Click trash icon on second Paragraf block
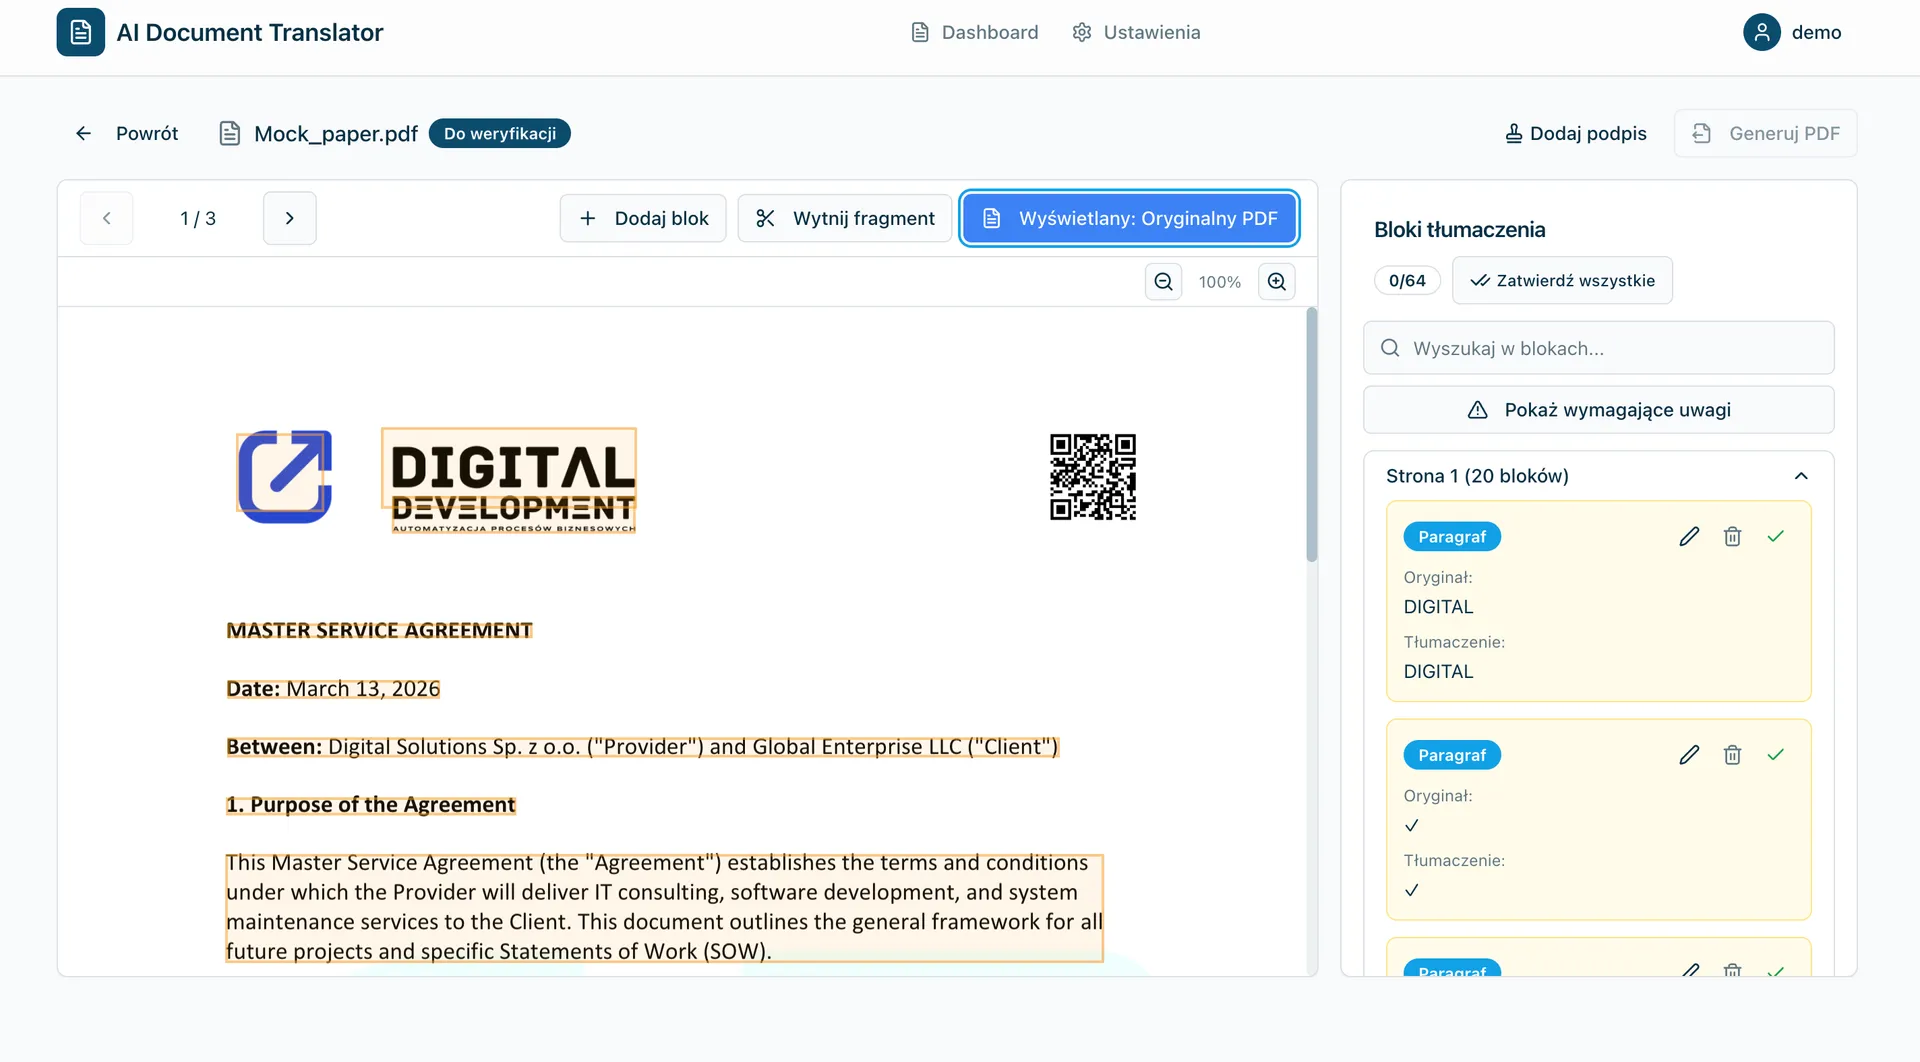The height and width of the screenshot is (1062, 1920). (x=1732, y=755)
